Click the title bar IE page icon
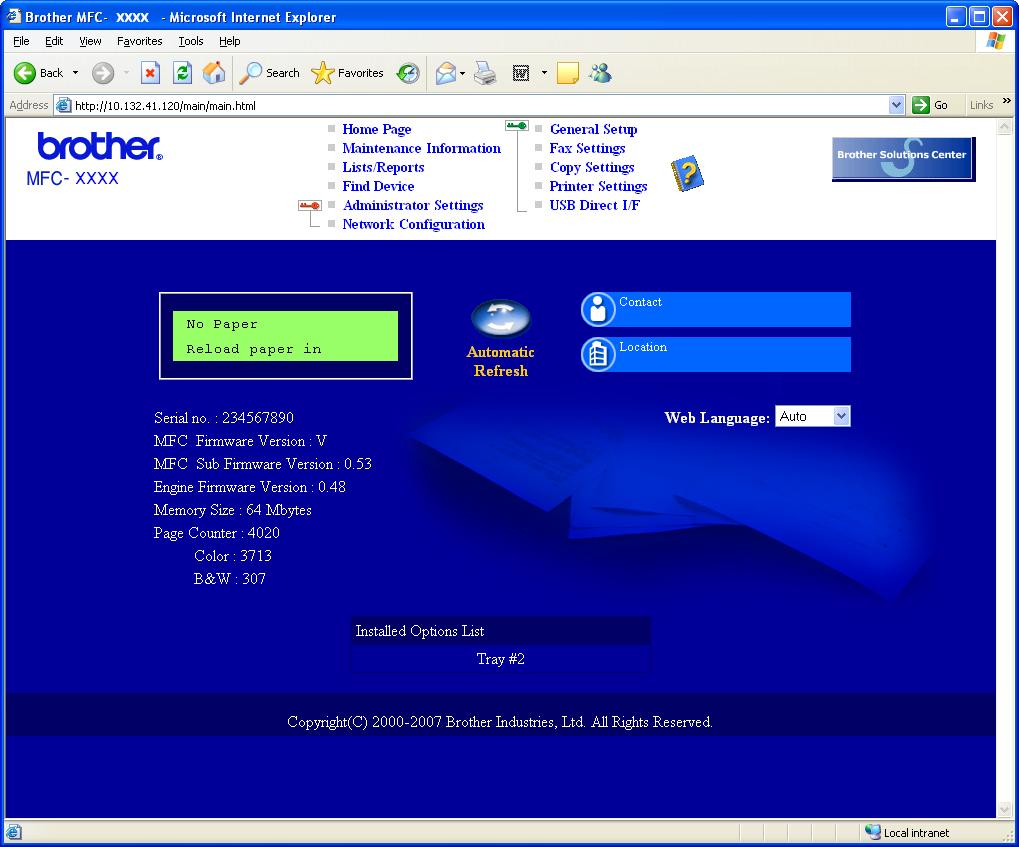 coord(14,16)
